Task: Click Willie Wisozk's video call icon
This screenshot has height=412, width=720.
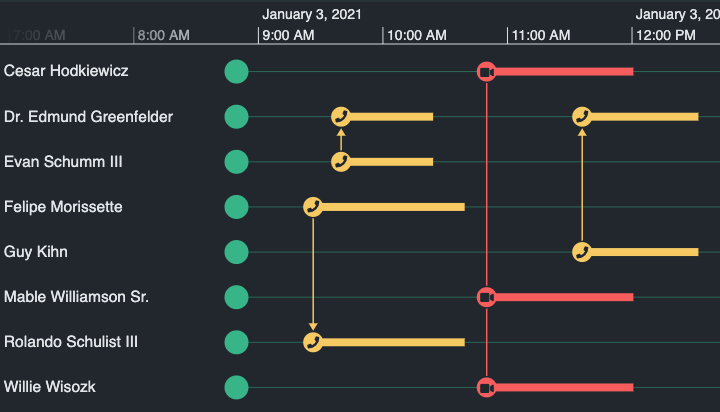Action: tap(486, 387)
